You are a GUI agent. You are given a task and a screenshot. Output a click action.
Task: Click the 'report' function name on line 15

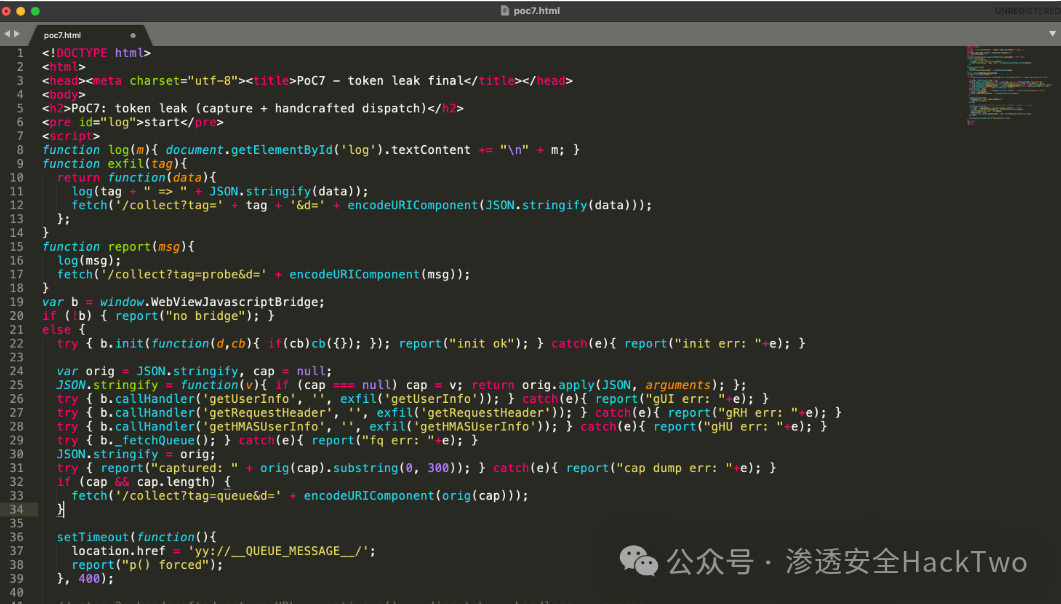129,247
